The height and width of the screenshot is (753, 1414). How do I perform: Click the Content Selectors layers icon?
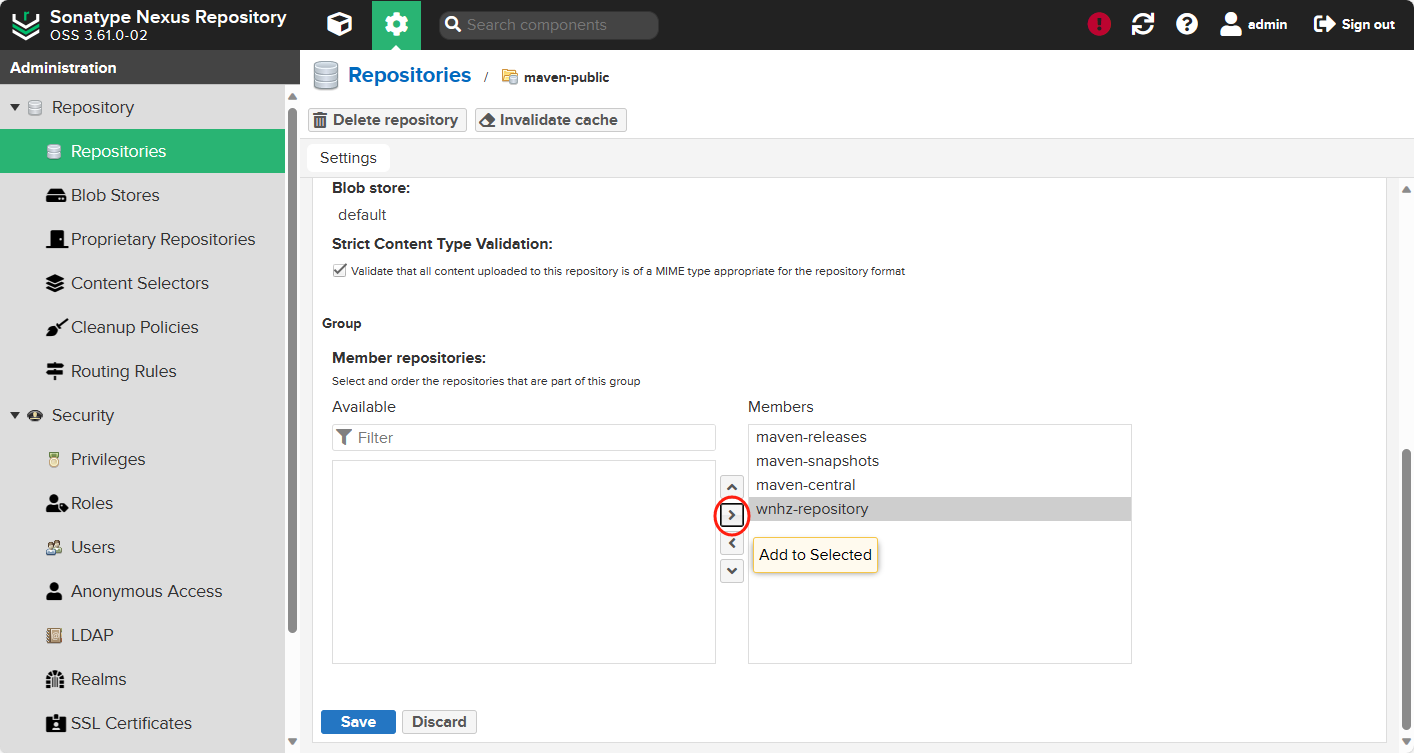[x=55, y=283]
